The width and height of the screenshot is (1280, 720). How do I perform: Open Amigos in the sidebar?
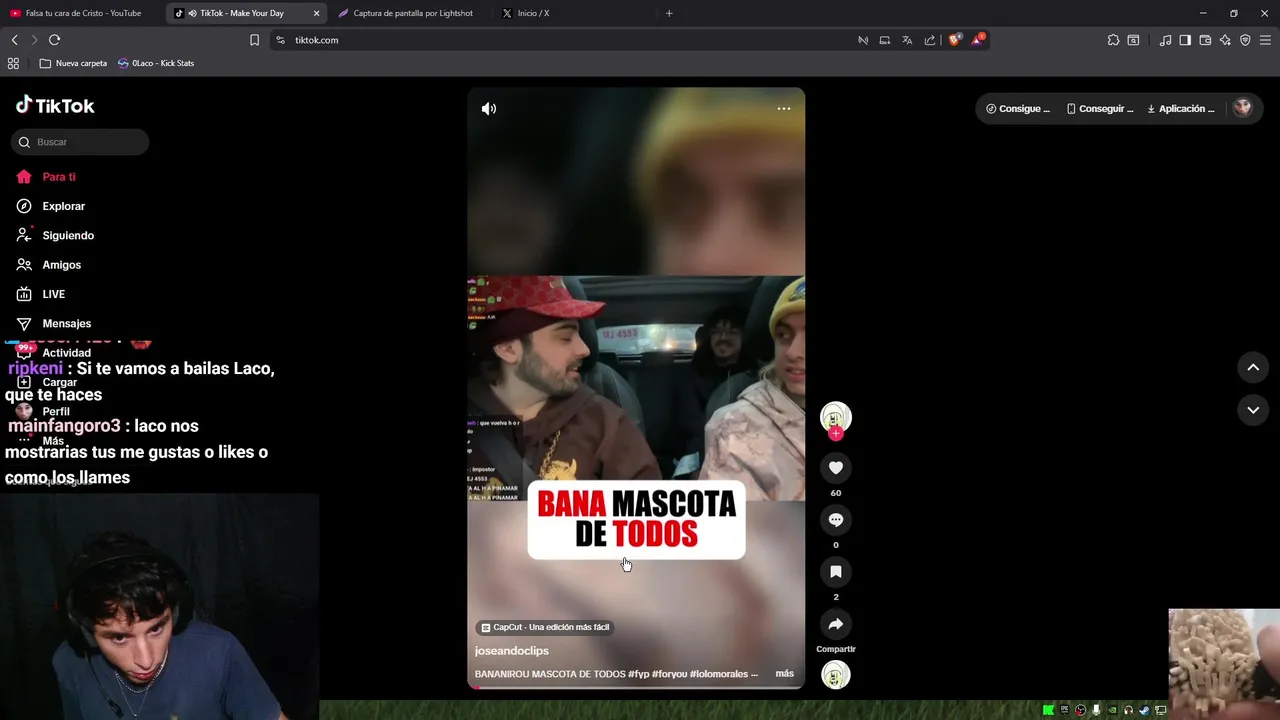49,265
